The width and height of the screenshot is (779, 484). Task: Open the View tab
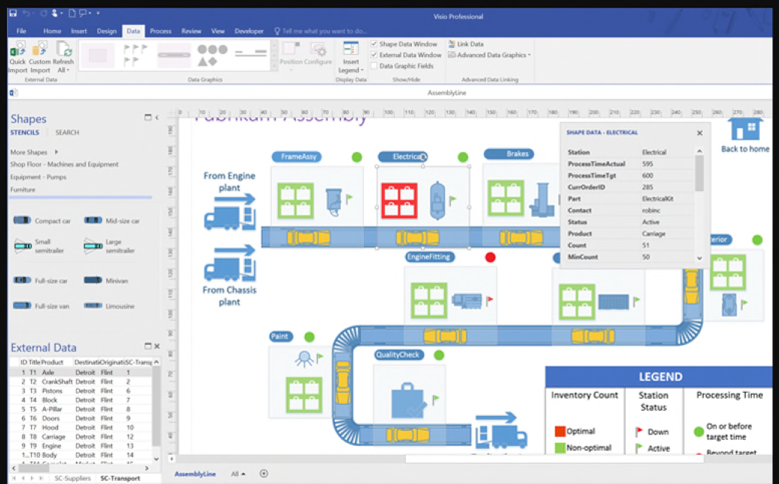tap(218, 31)
